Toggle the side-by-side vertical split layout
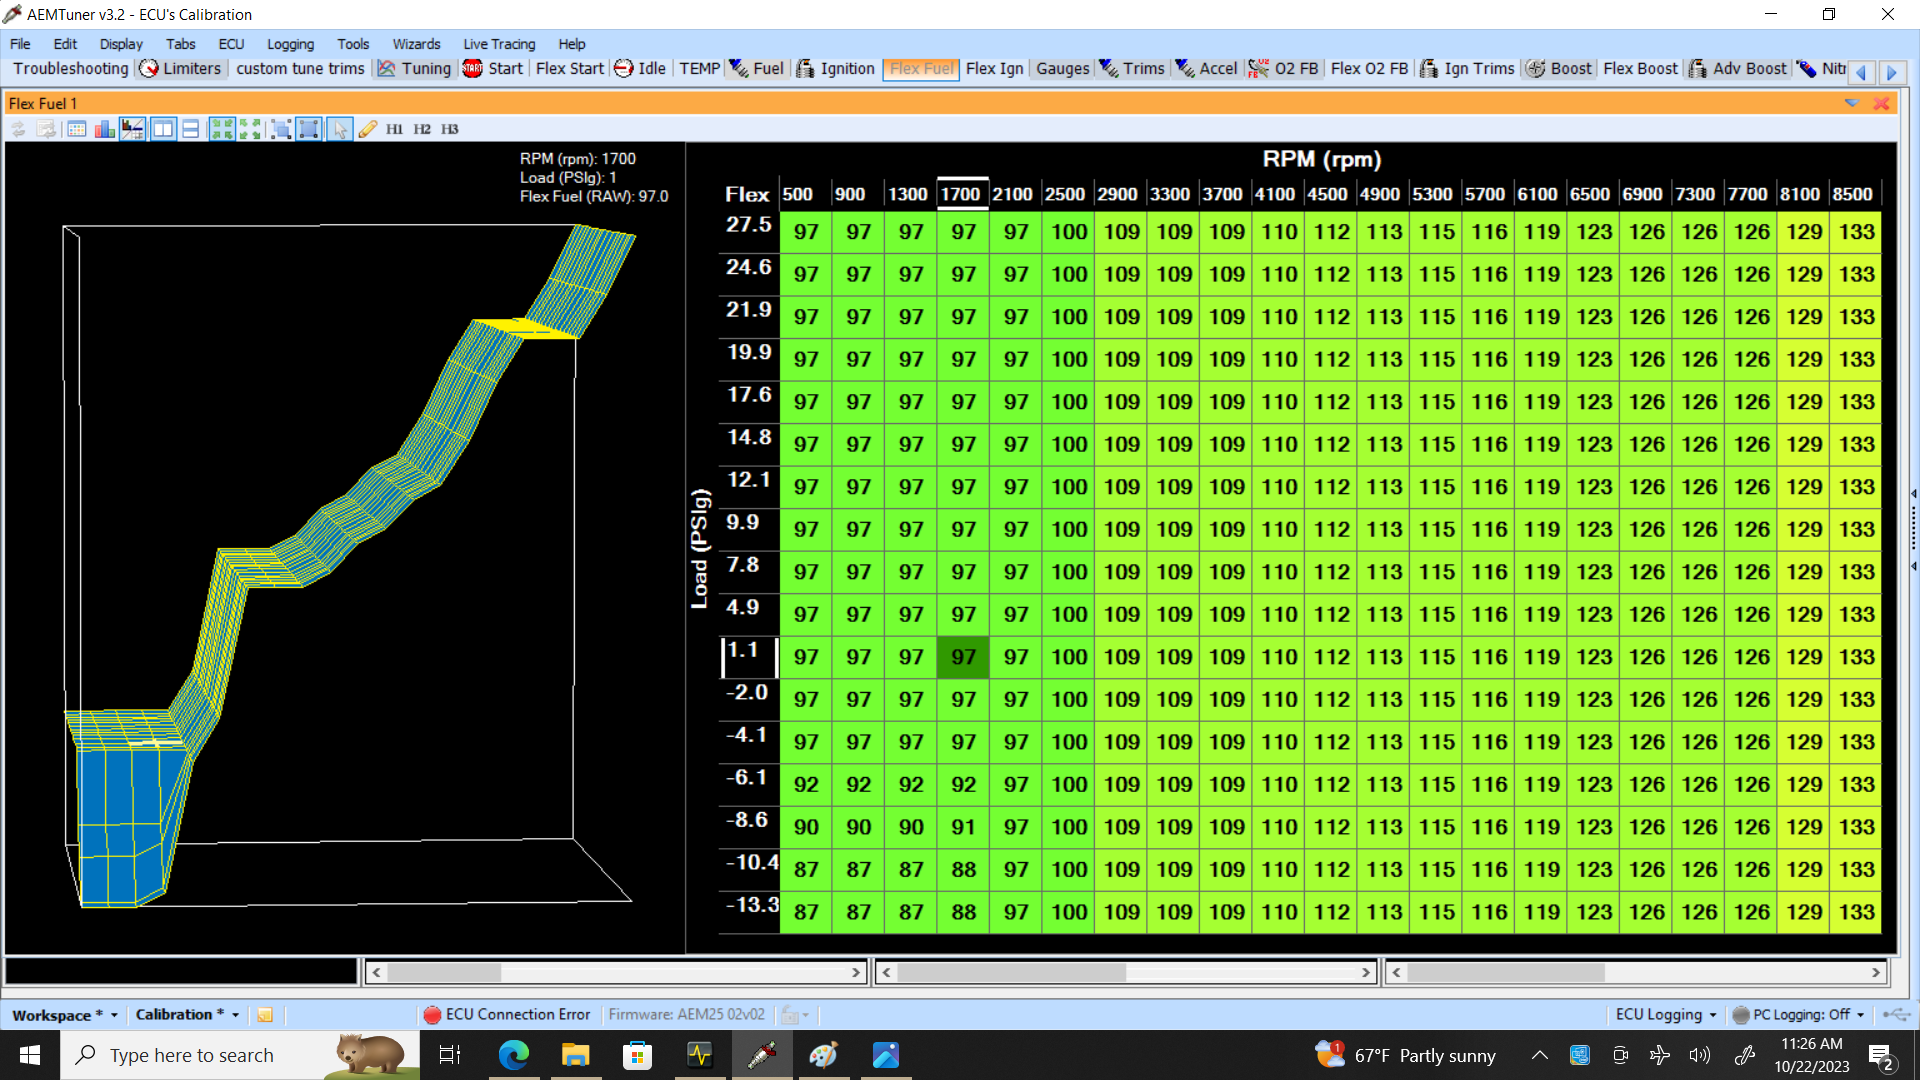The image size is (1920, 1080). click(163, 129)
